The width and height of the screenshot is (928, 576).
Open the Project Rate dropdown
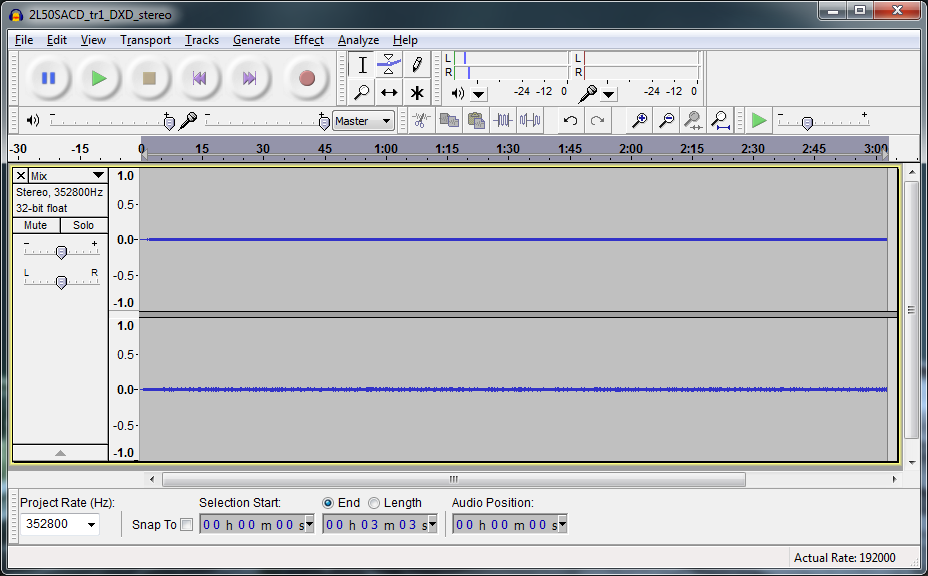[91, 524]
